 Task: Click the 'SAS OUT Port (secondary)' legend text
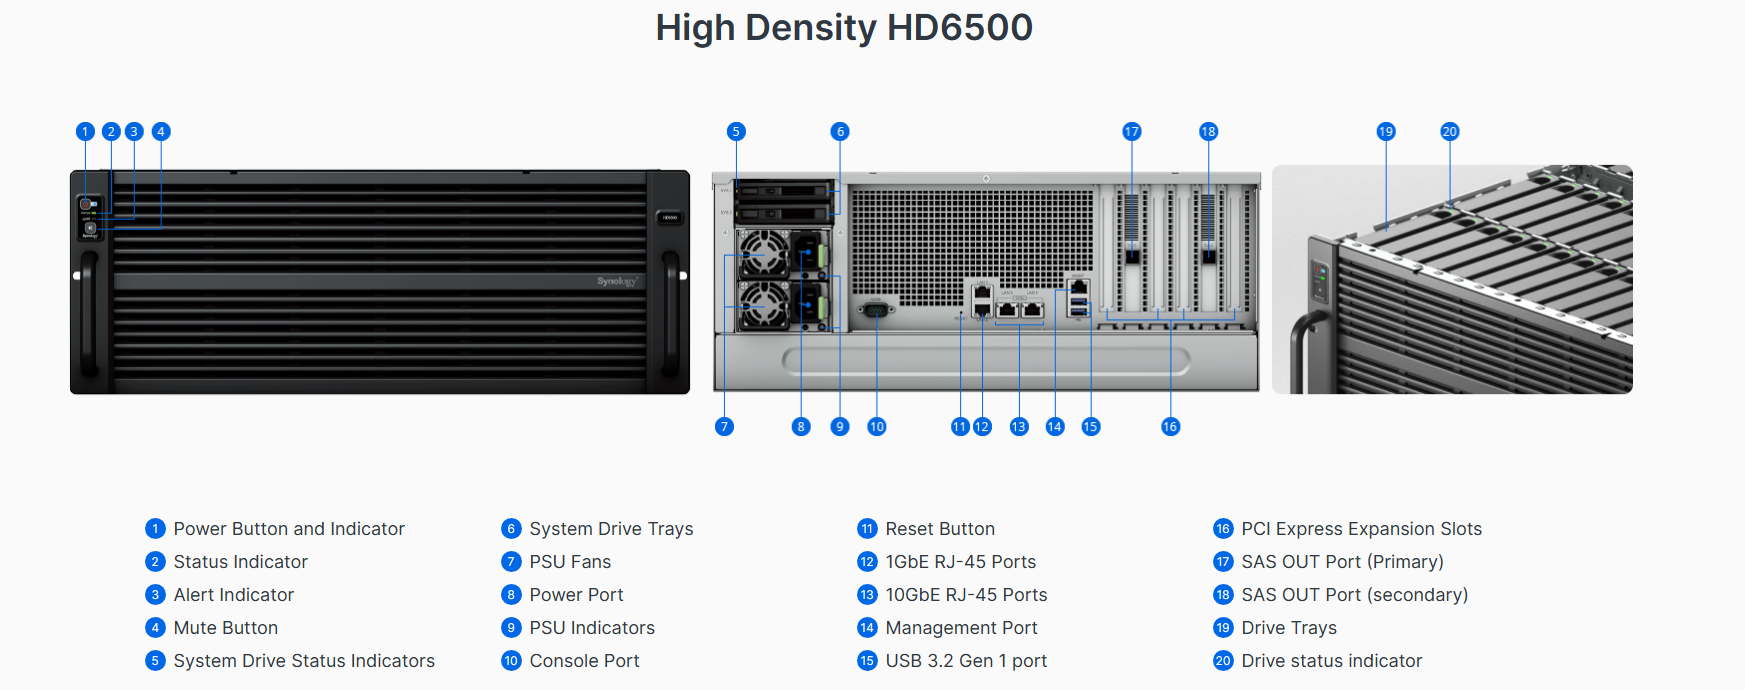click(1355, 595)
